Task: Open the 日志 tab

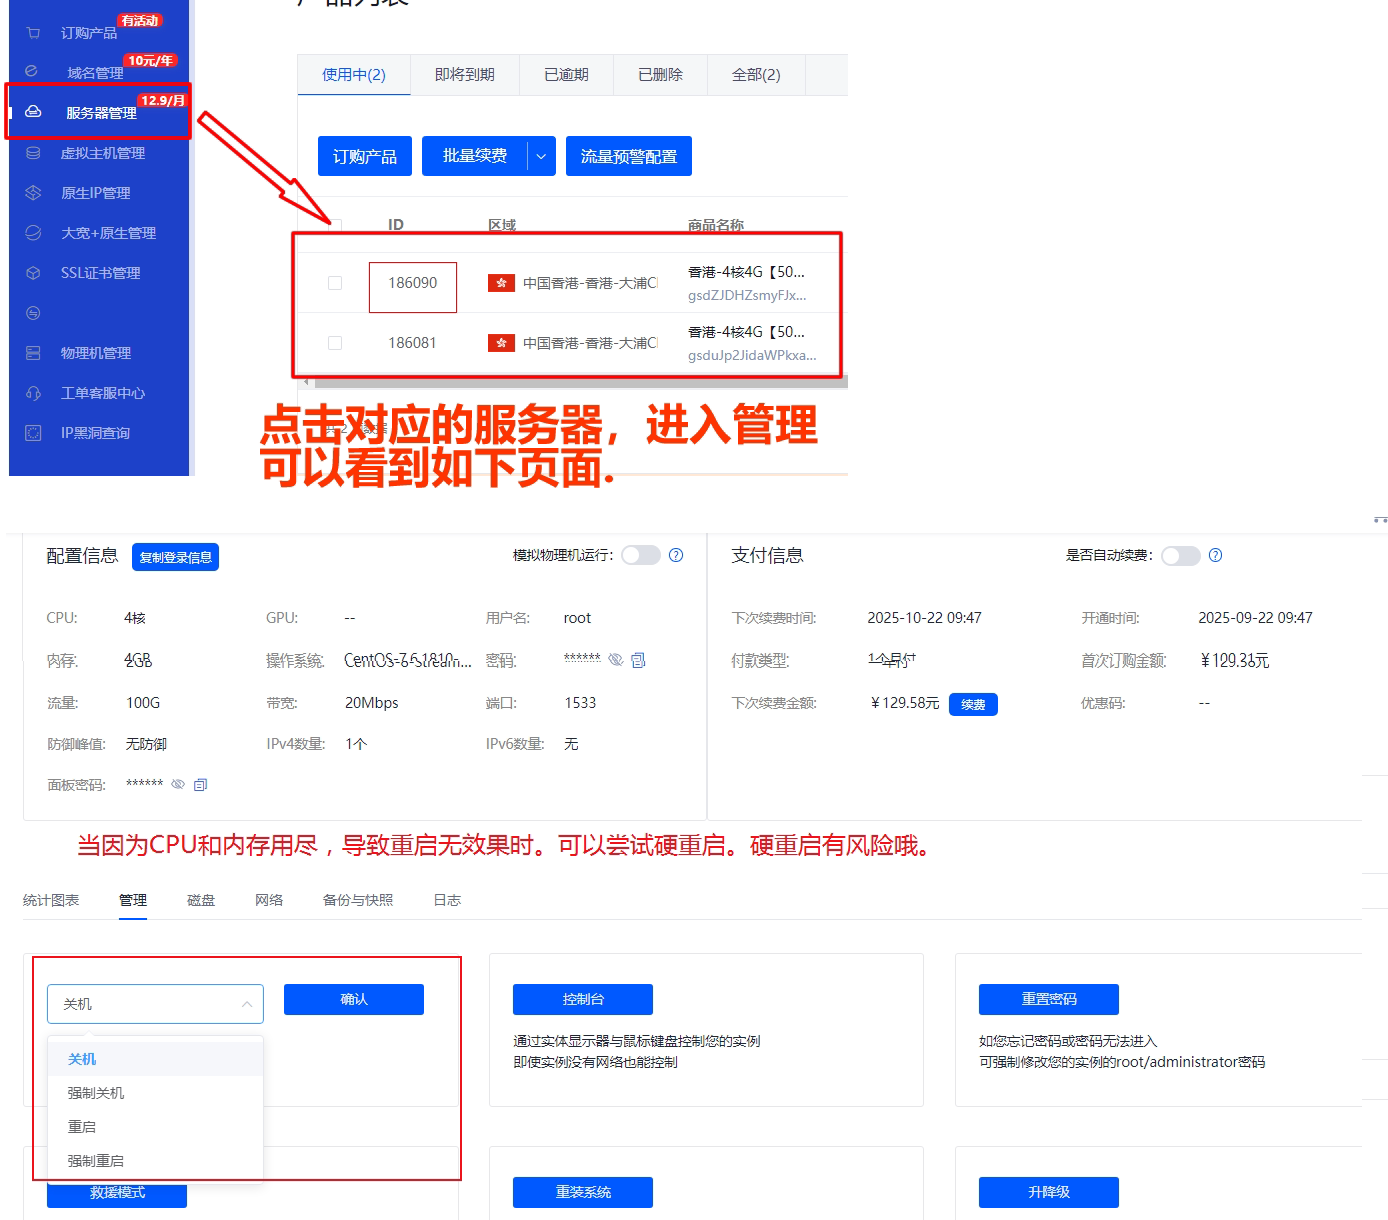Action: [x=447, y=900]
